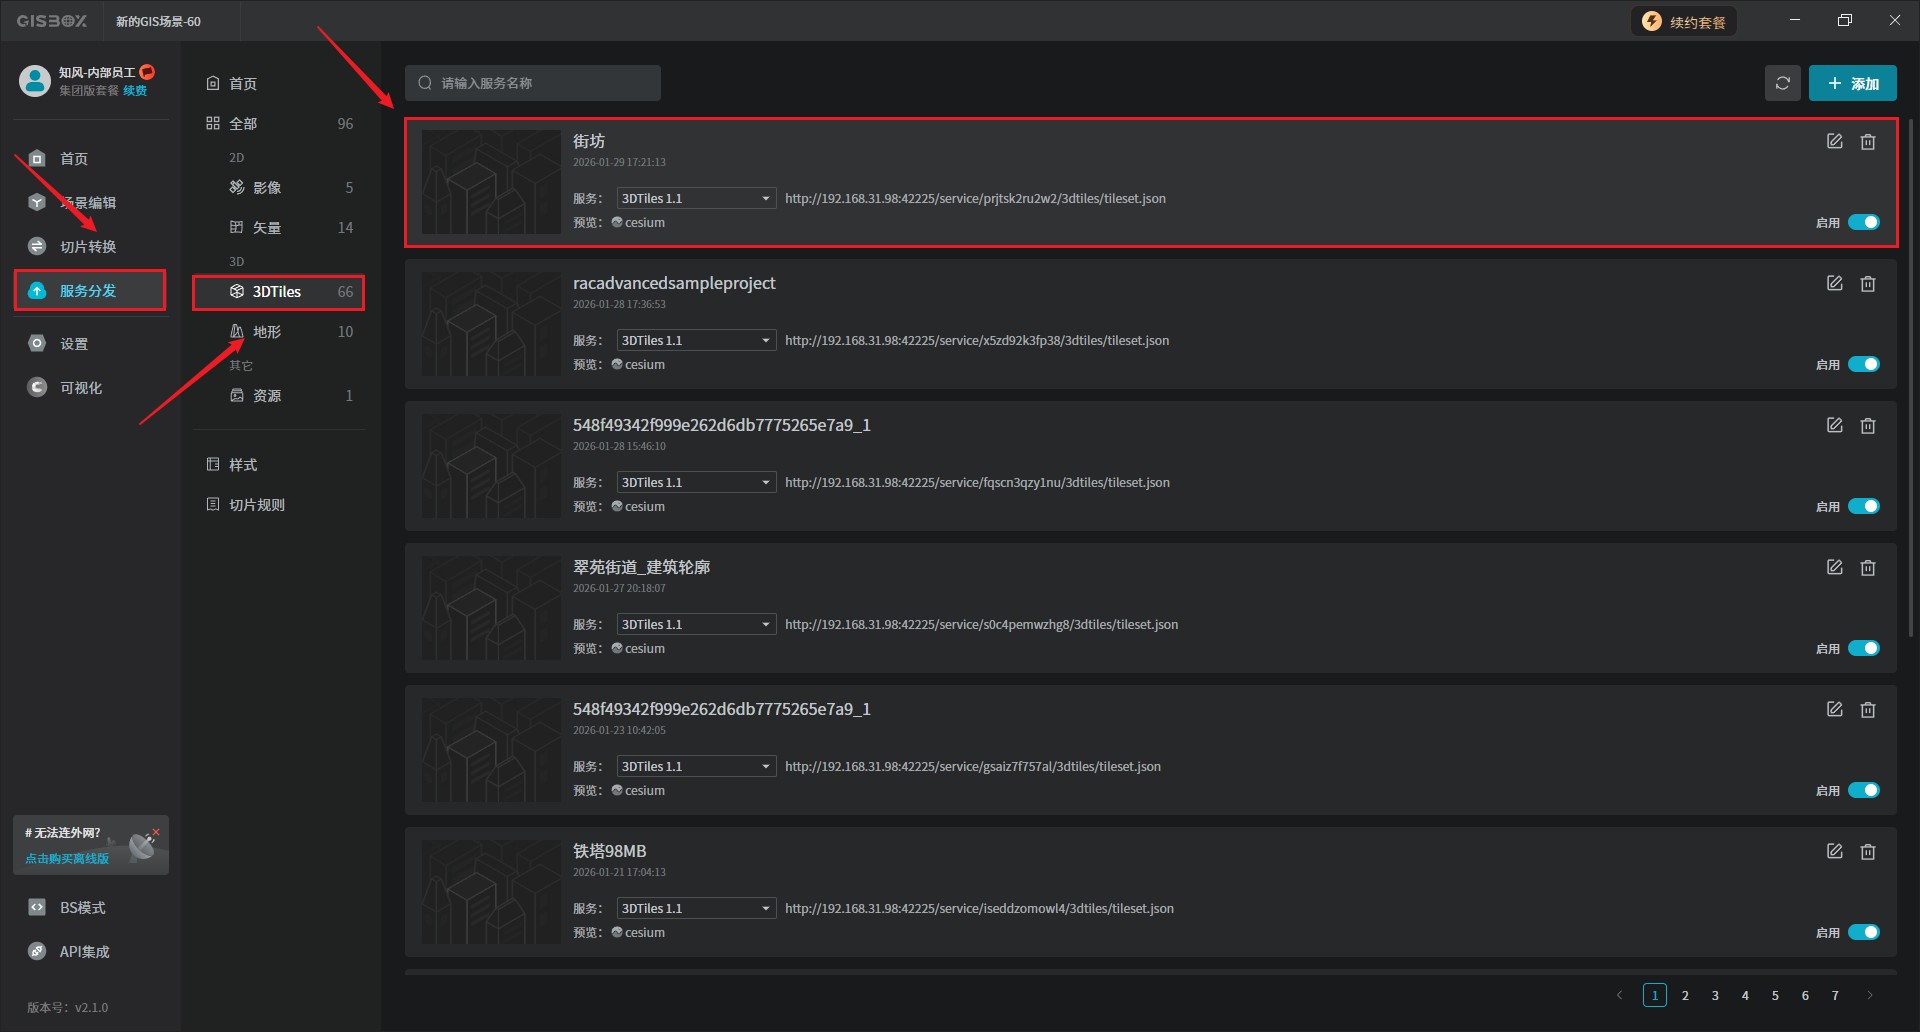1920x1032 pixels.
Task: Go to page 2 of results
Action: (1685, 996)
